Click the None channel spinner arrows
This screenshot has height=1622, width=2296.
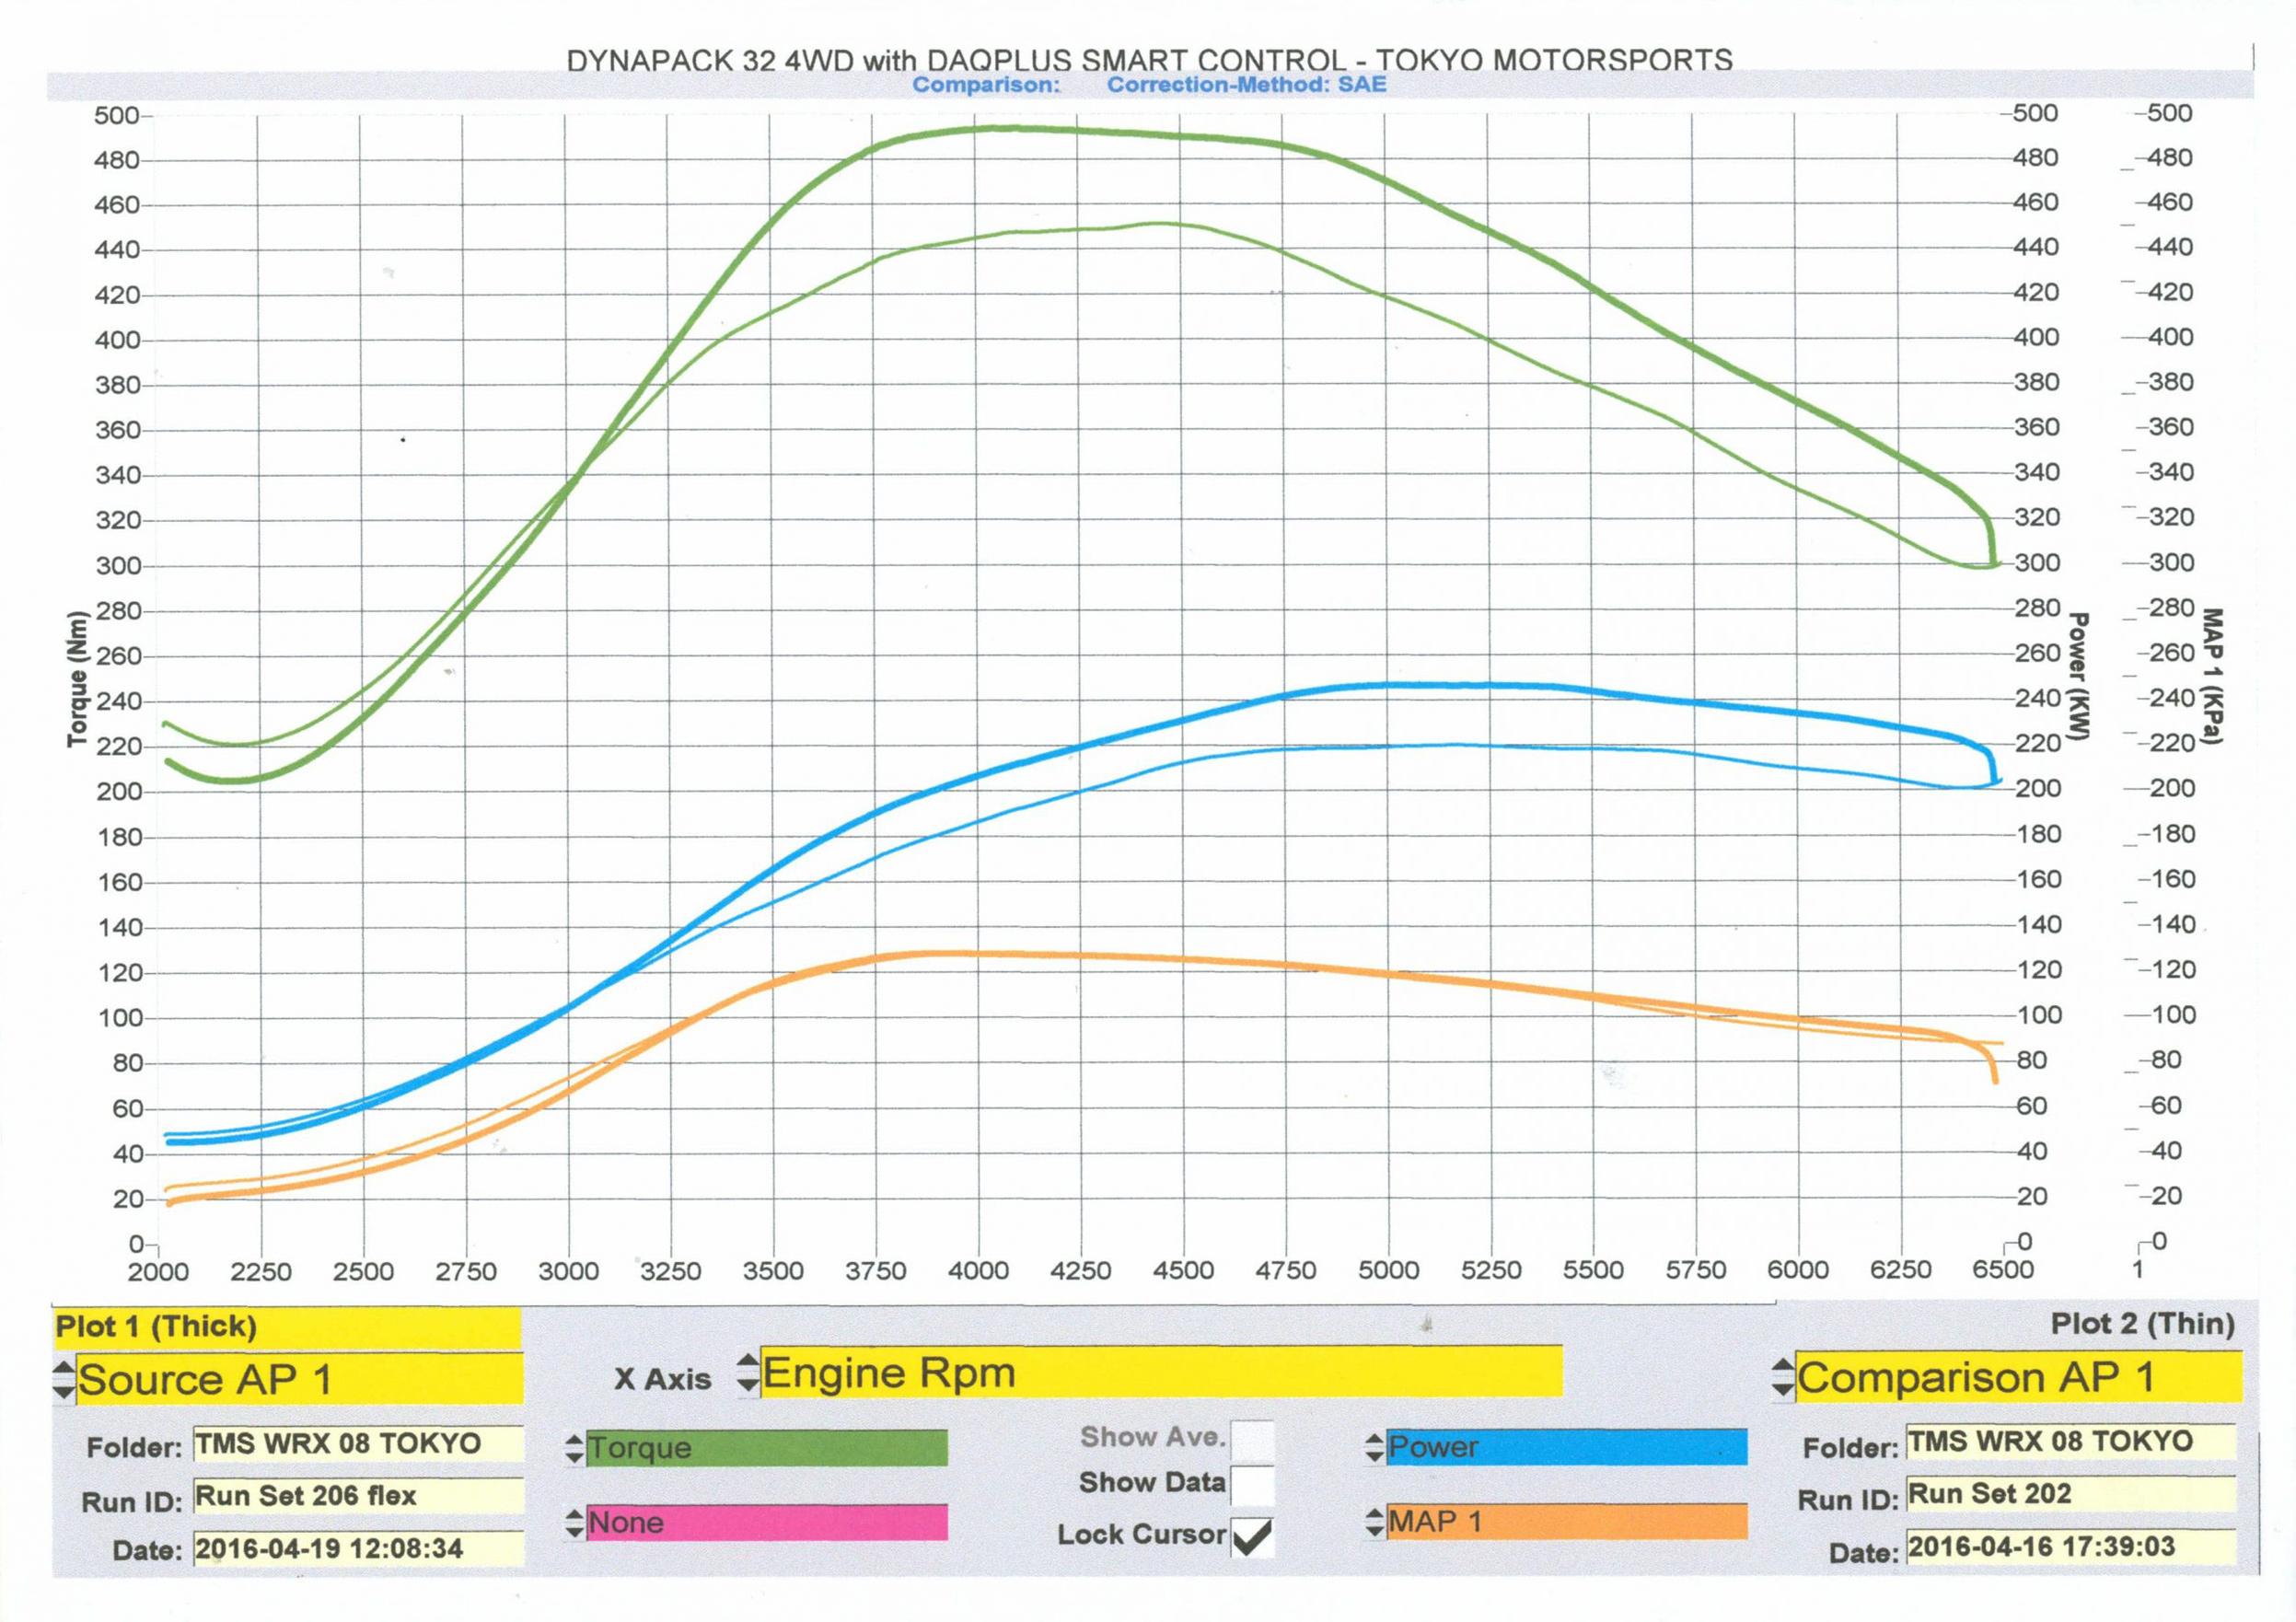tap(574, 1524)
